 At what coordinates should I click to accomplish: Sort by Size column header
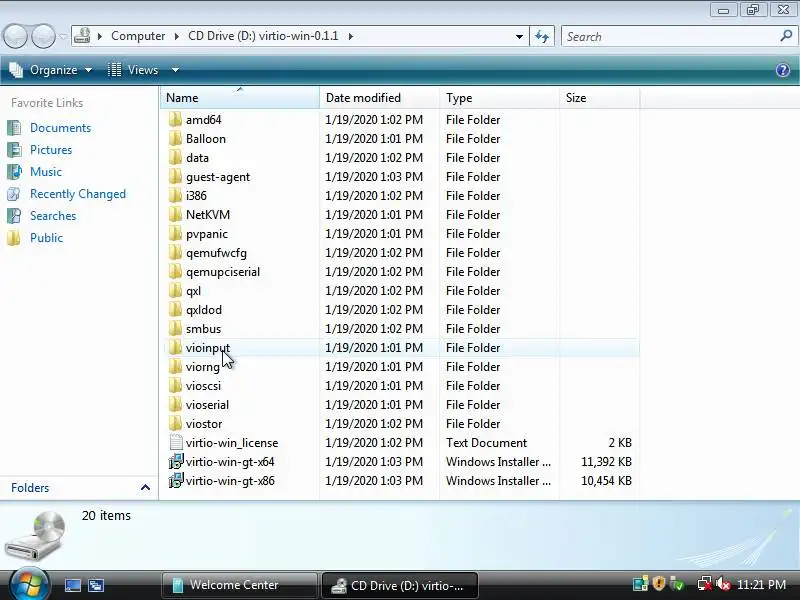tap(599, 97)
